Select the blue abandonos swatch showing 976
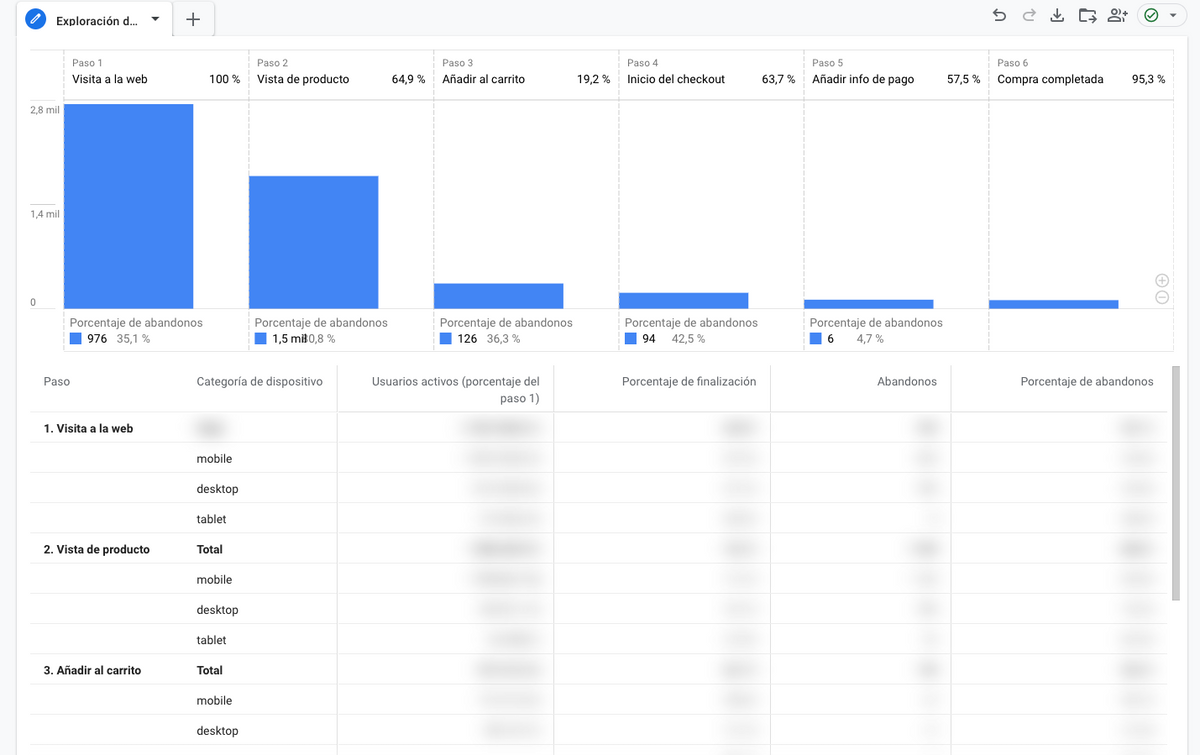This screenshot has width=1200, height=755. pos(76,339)
